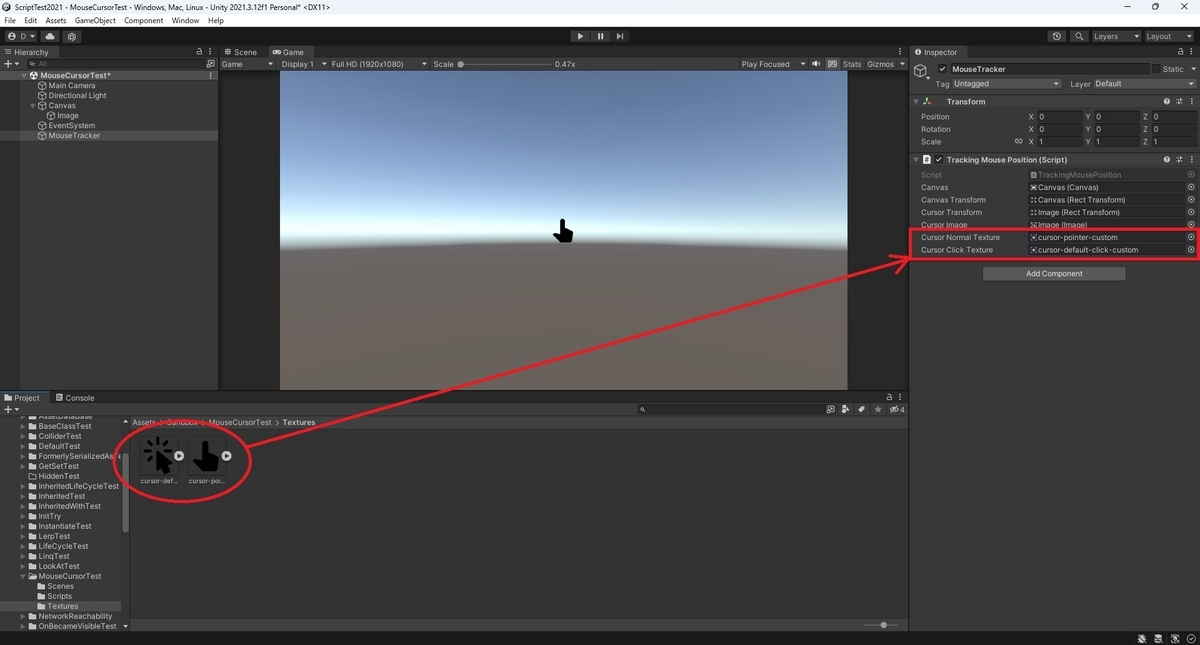Enable the Static checkbox for MouseTracker
The height and width of the screenshot is (645, 1200).
[x=1155, y=69]
